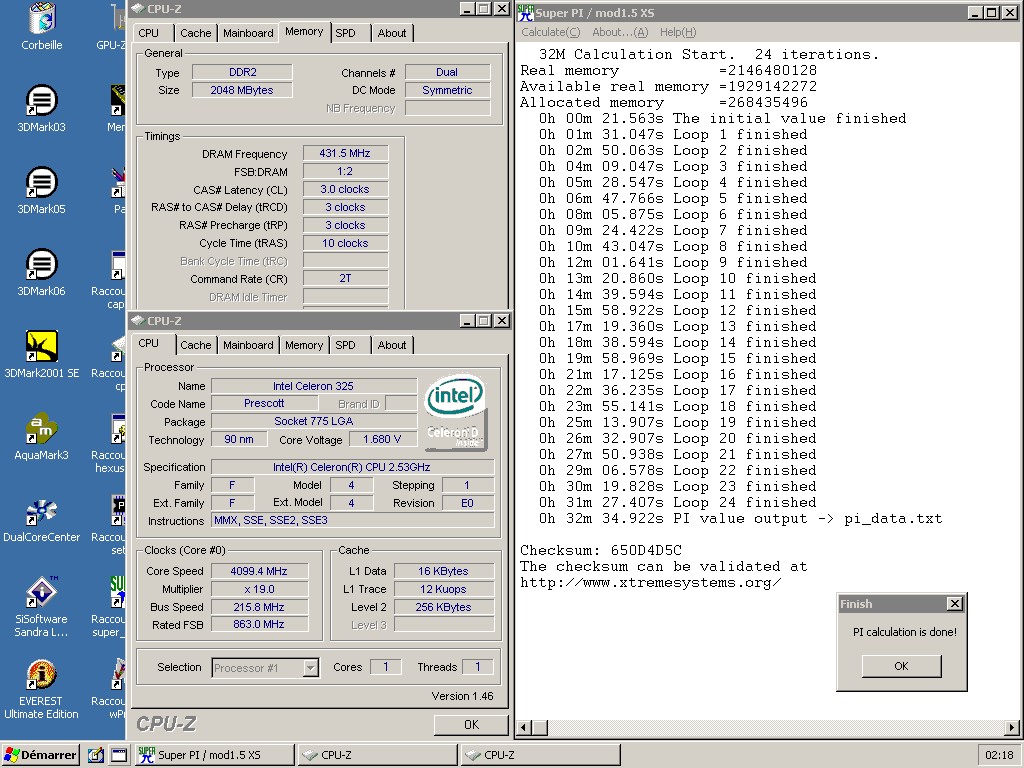Click the taskbar clock showing 02:18

[999, 755]
